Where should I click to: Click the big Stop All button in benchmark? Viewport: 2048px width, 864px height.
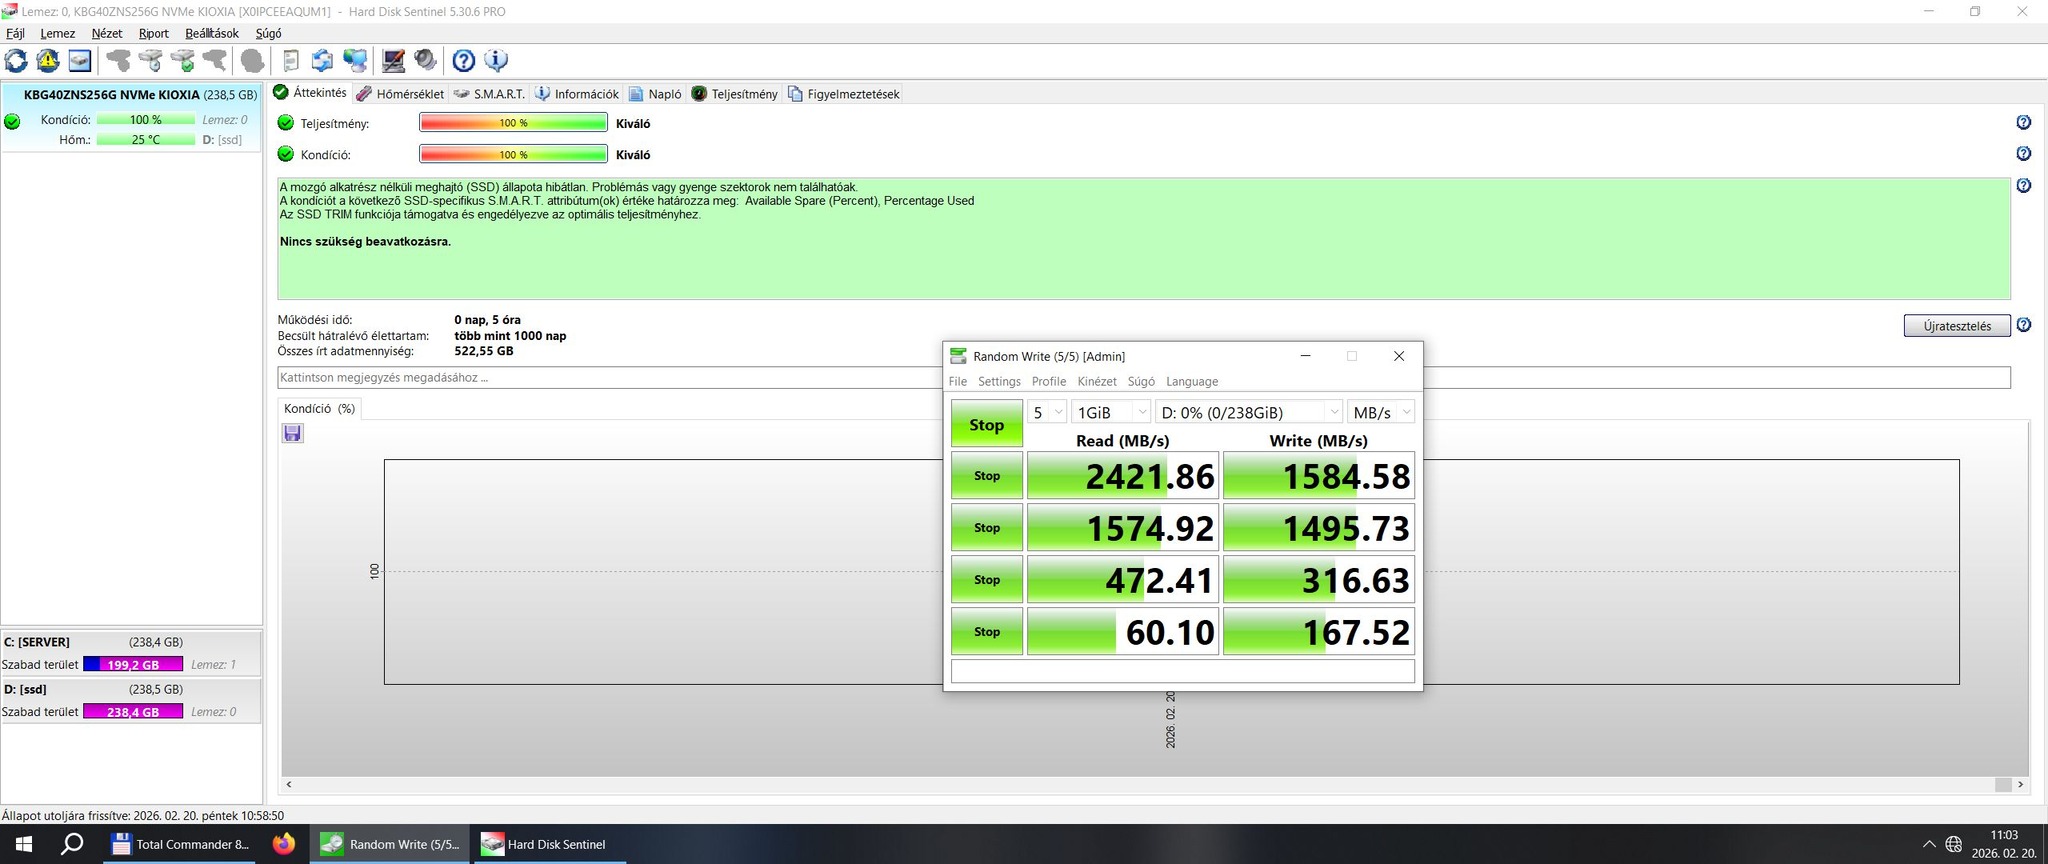(986, 424)
